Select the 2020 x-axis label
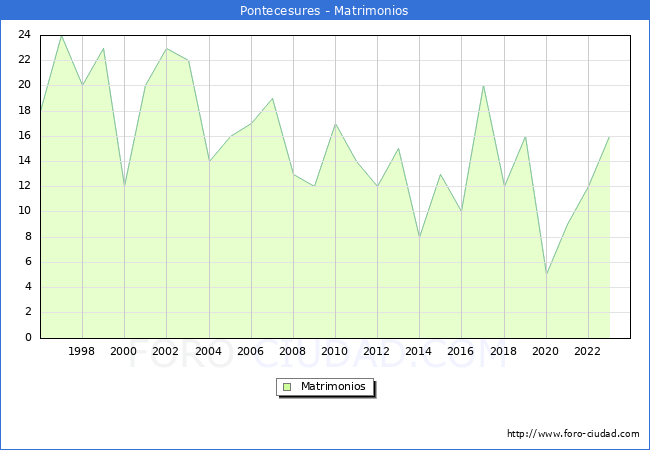 point(546,351)
